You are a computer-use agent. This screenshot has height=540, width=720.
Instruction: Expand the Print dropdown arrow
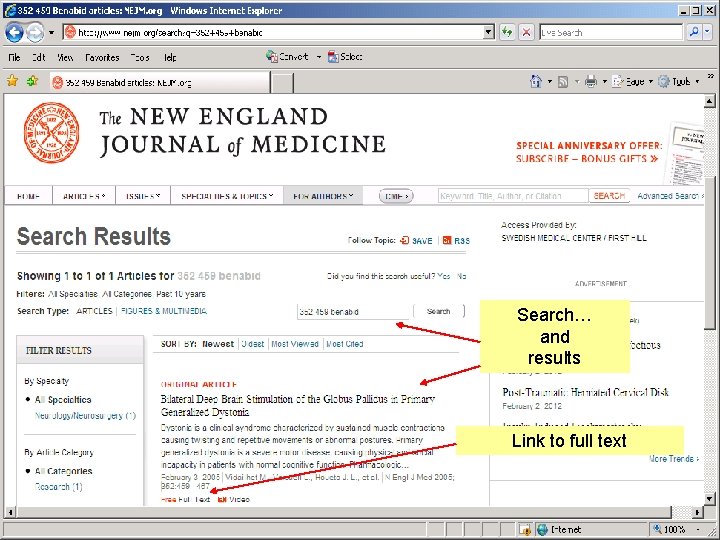(x=604, y=82)
